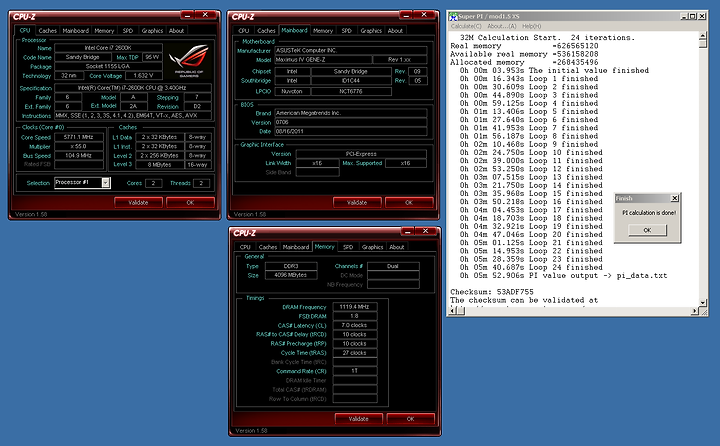Switch to Mainboard tab in the CPU window

tap(75, 31)
